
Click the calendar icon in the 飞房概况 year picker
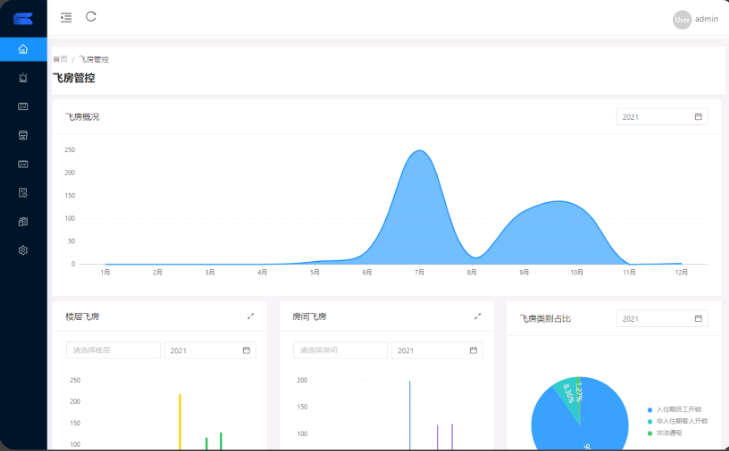coord(698,117)
